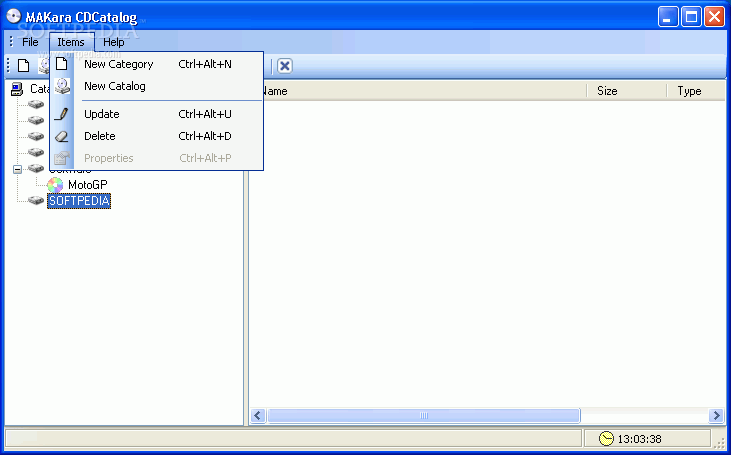Image resolution: width=731 pixels, height=455 pixels.
Task: Click the MAKara CDCatalog title bar CD icon
Action: [x=14, y=17]
